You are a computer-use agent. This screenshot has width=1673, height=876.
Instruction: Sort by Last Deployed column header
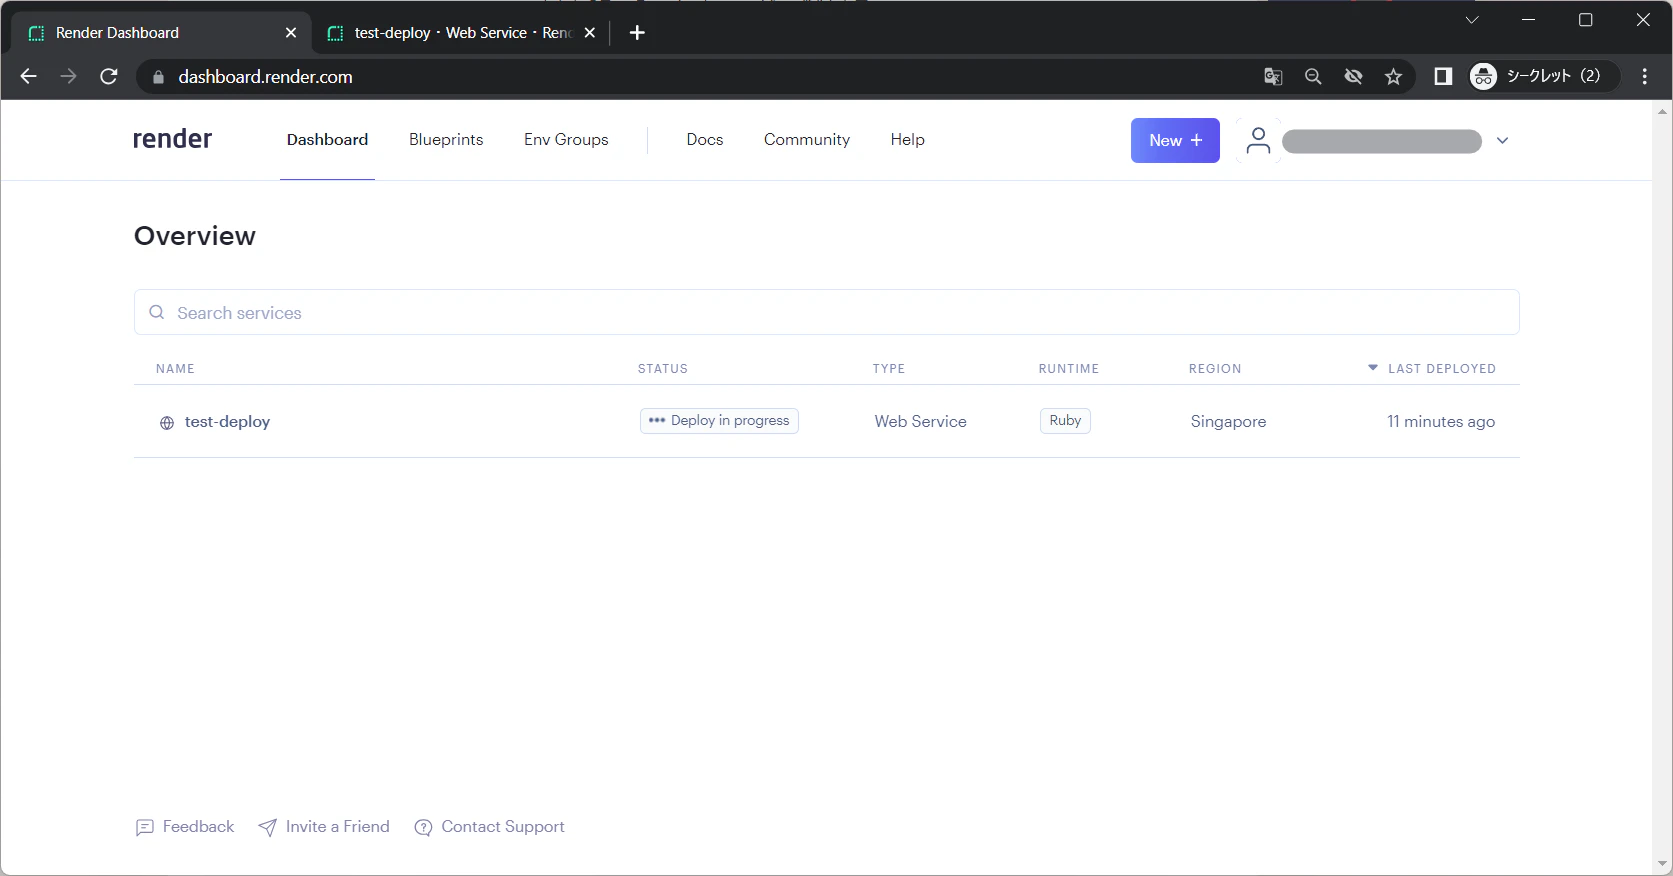point(1432,369)
